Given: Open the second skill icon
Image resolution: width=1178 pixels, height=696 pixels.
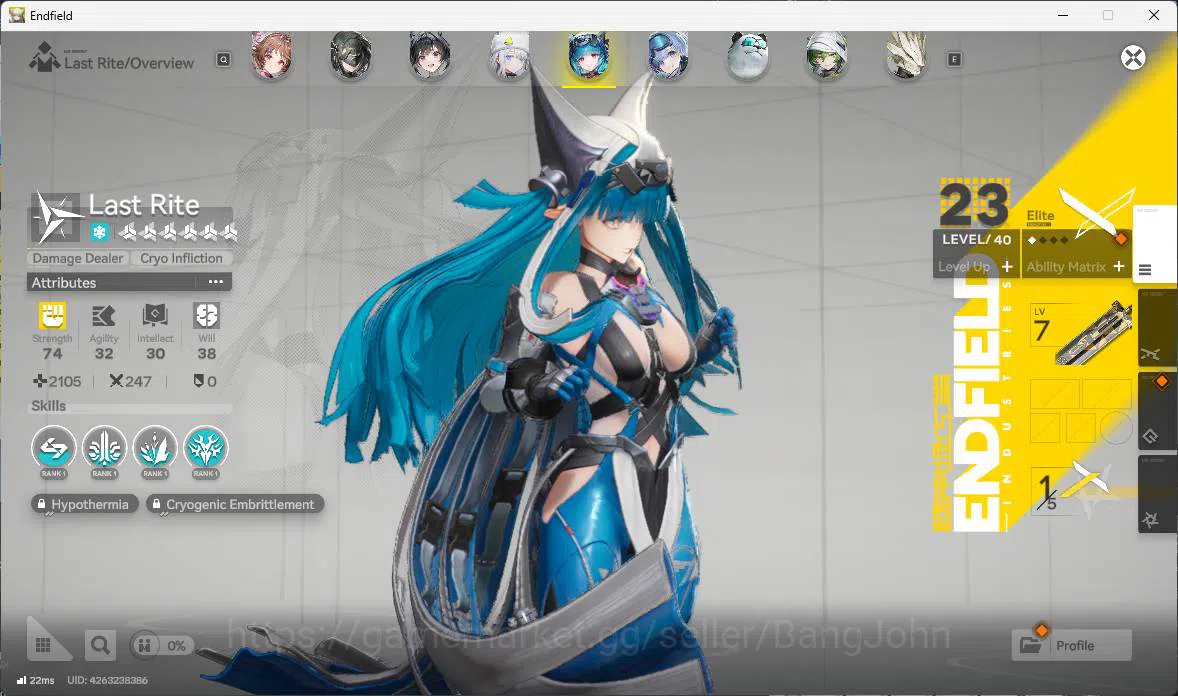Looking at the screenshot, I should pyautogui.click(x=104, y=448).
